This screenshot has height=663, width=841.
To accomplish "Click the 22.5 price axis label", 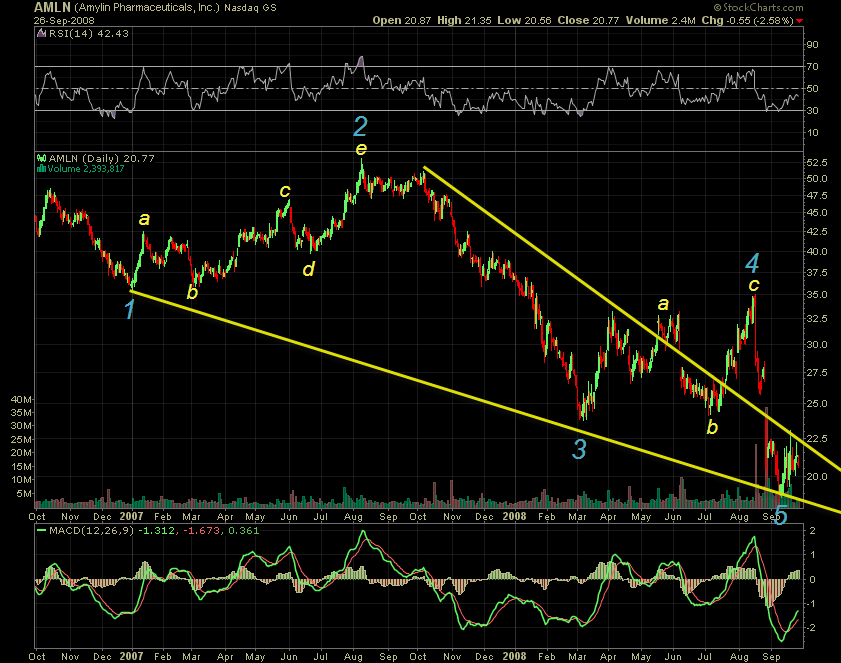I will (x=816, y=438).
